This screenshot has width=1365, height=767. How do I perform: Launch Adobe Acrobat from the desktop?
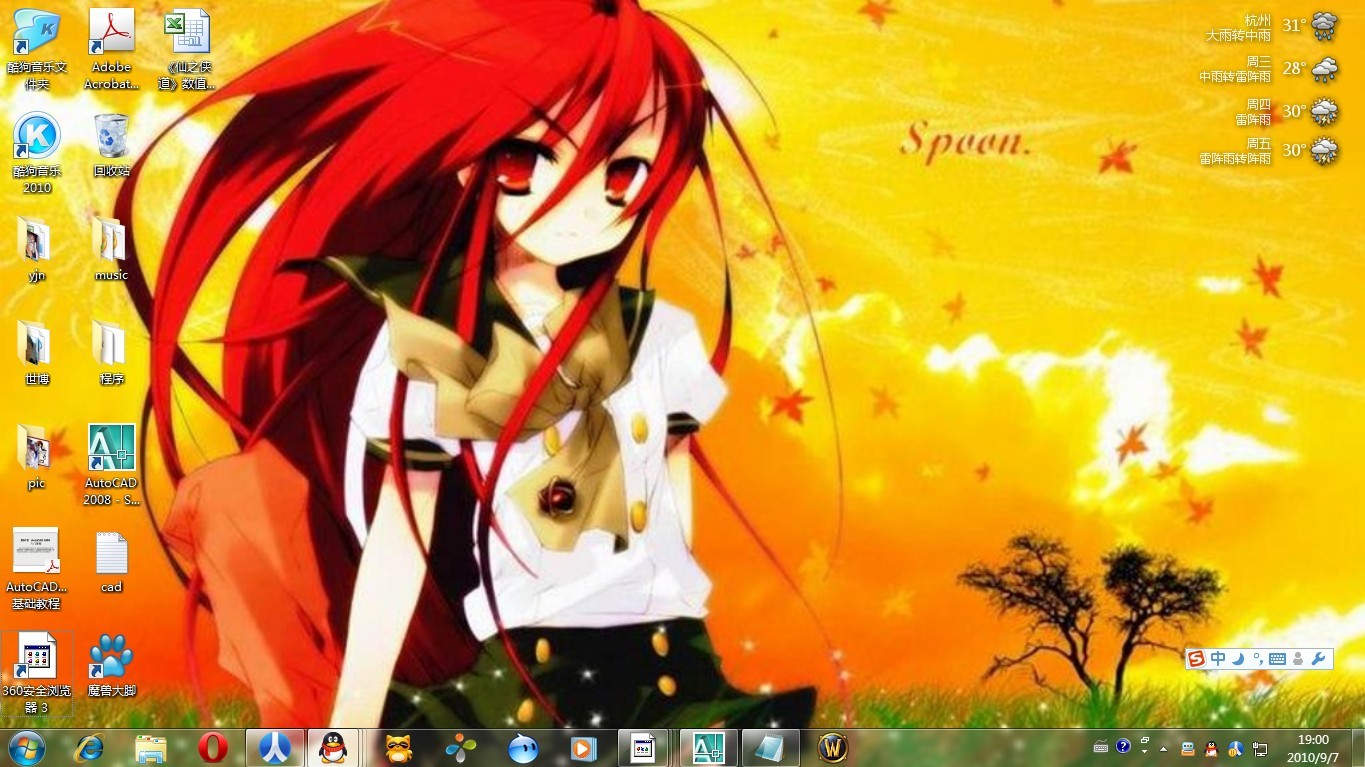click(111, 48)
